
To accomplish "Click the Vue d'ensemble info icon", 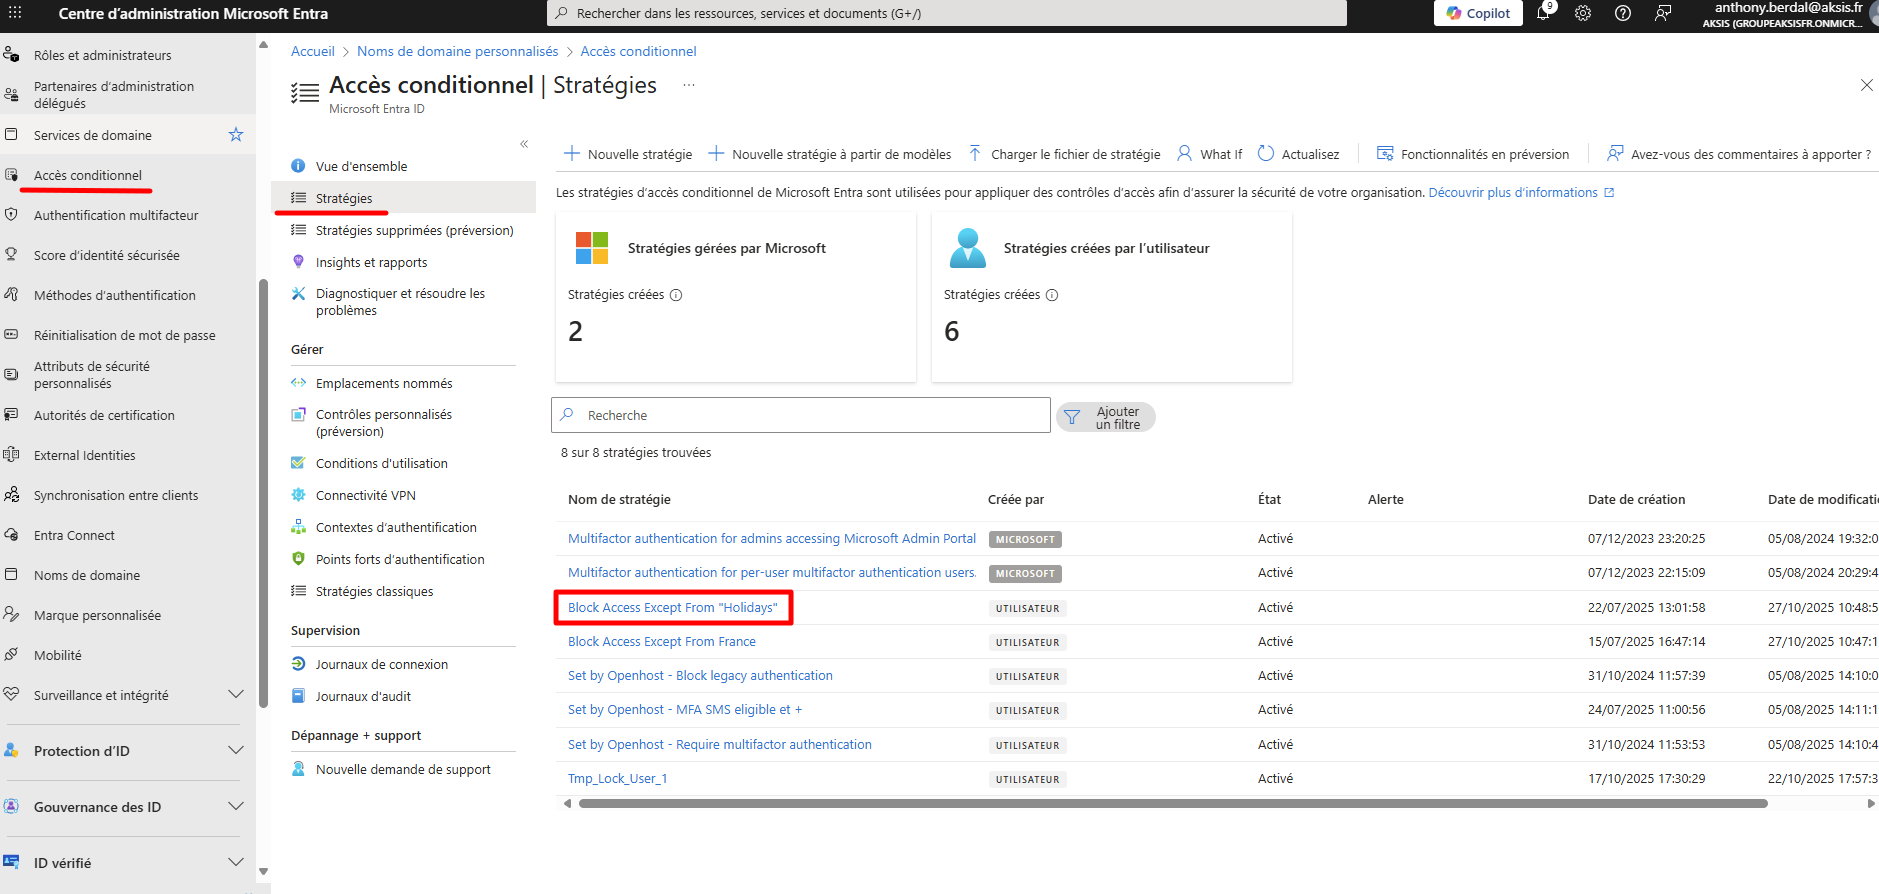I will pos(298,166).
